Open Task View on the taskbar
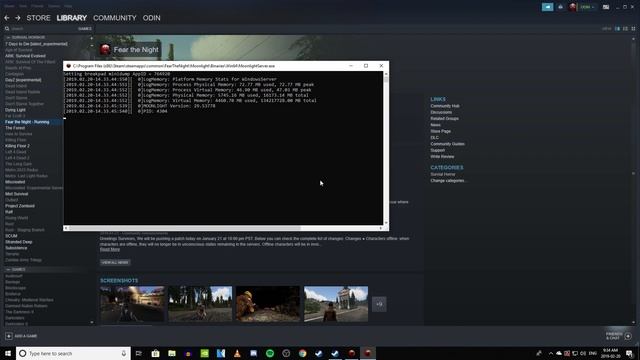 click(139, 353)
